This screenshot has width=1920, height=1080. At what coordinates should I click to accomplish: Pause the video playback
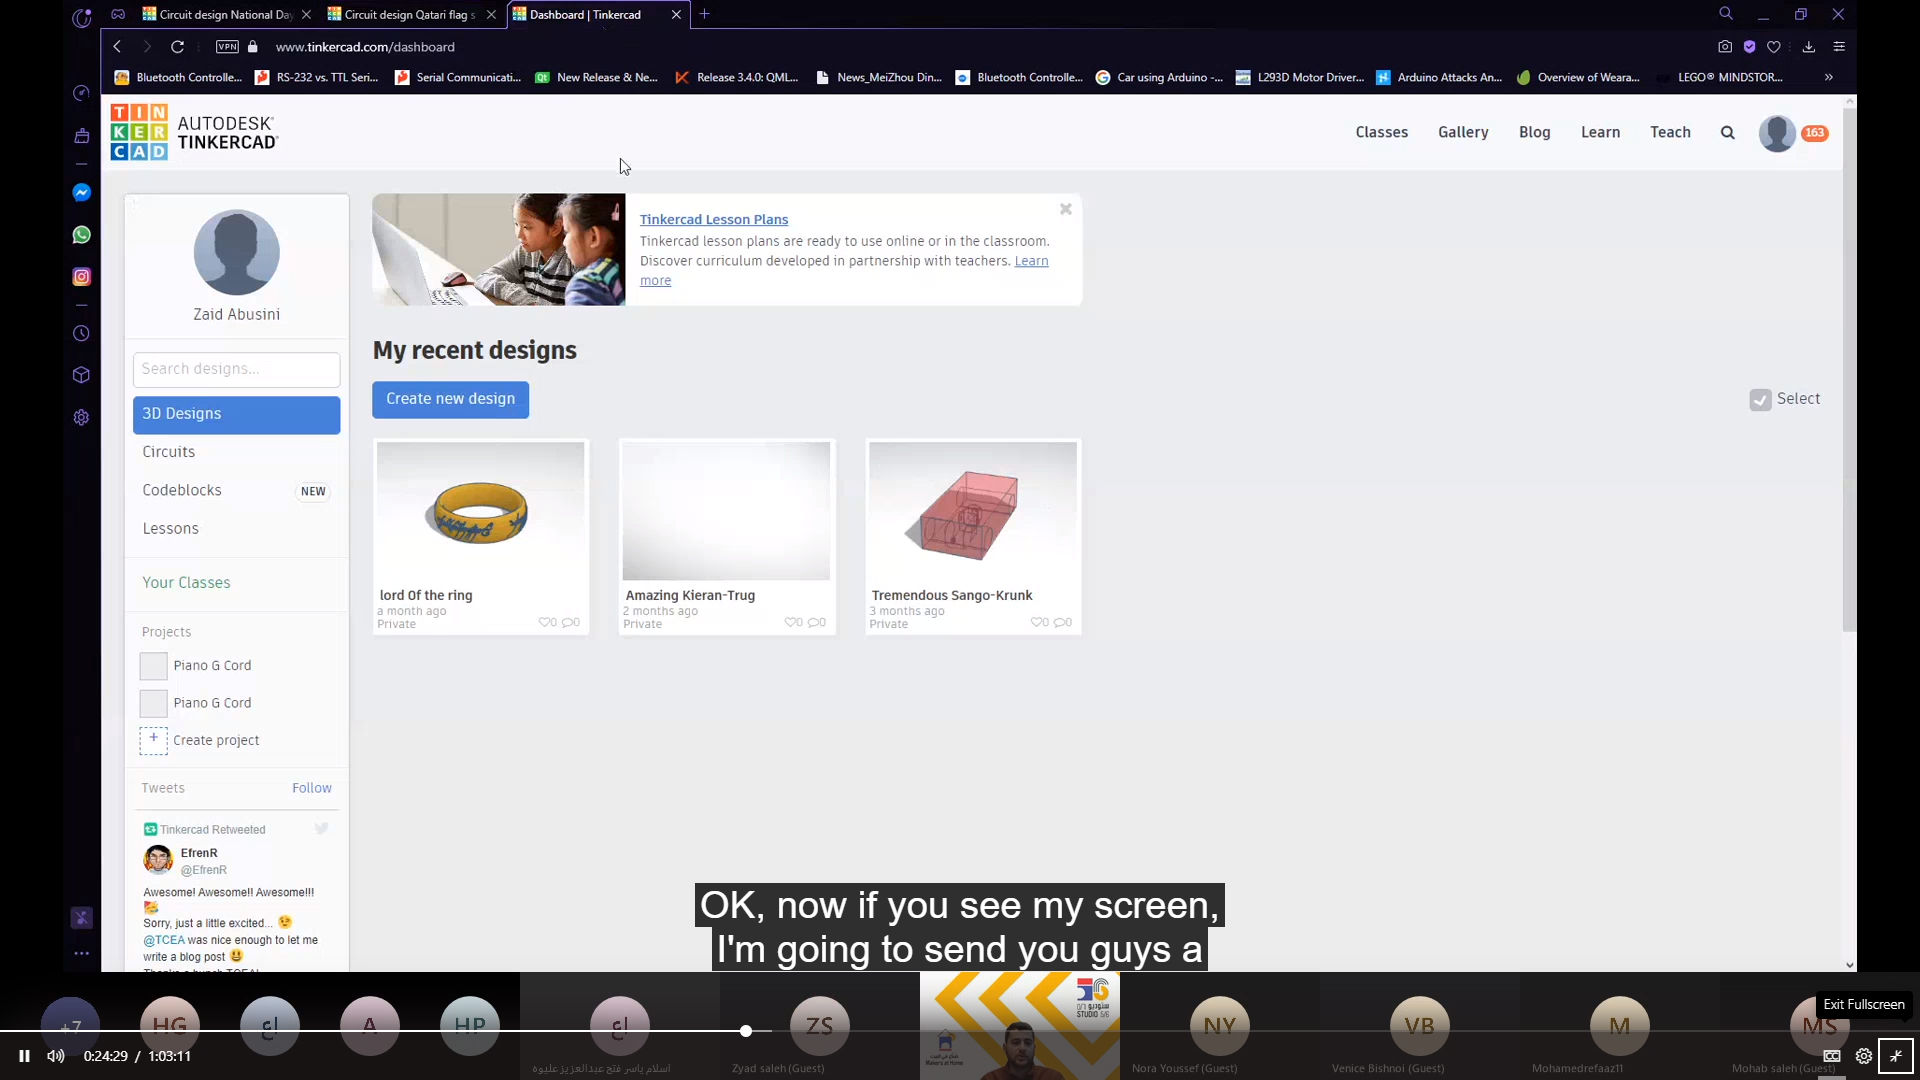24,1056
